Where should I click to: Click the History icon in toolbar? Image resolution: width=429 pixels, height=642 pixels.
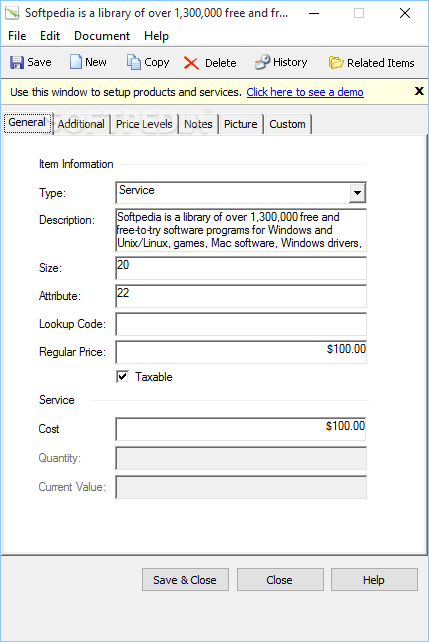[262, 62]
